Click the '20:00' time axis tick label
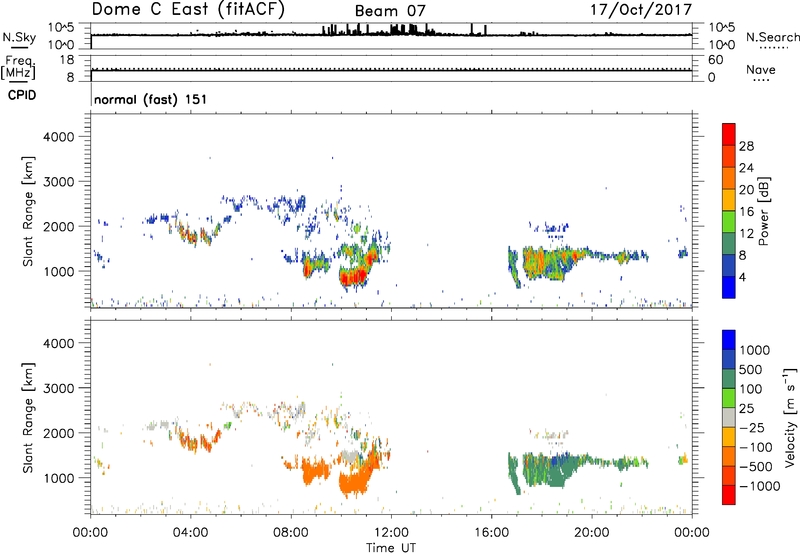 [x=592, y=533]
